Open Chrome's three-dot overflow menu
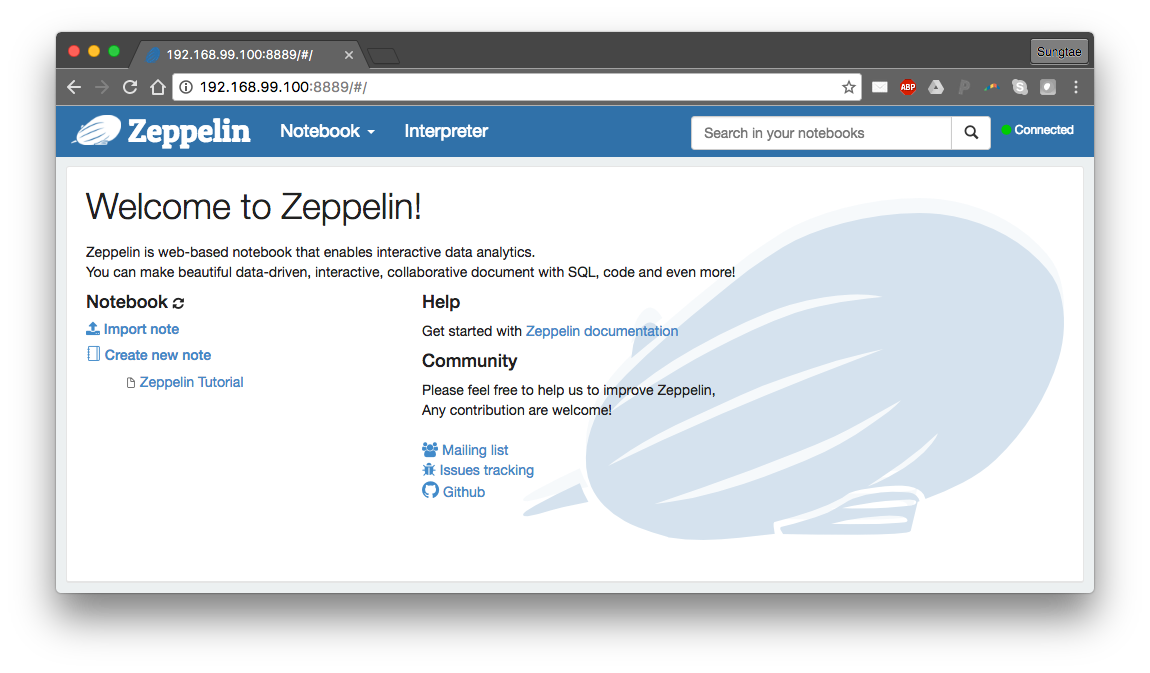Screen dimensions: 1150x673 pos(1075,87)
